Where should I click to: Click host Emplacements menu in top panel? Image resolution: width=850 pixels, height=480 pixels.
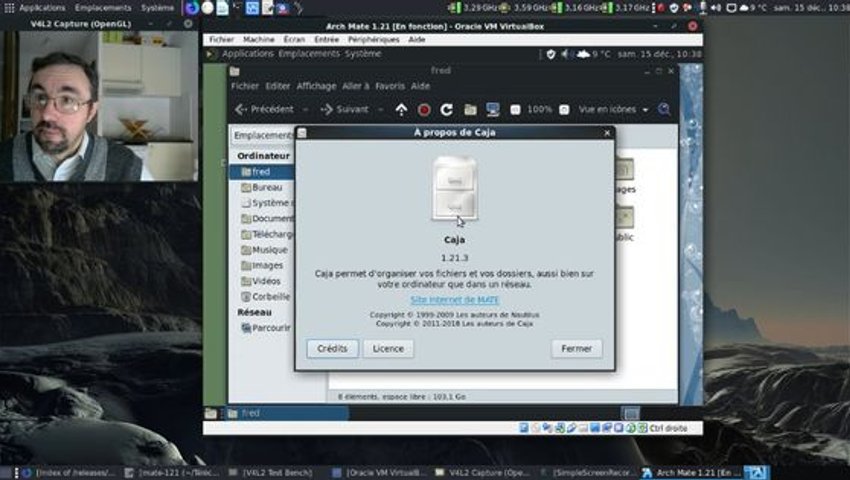click(x=103, y=8)
